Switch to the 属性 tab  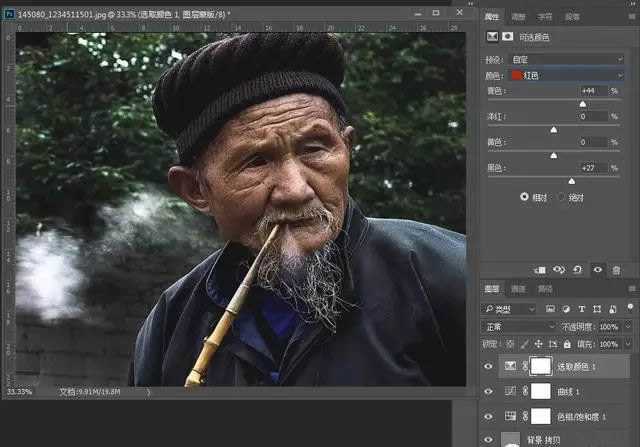(492, 17)
